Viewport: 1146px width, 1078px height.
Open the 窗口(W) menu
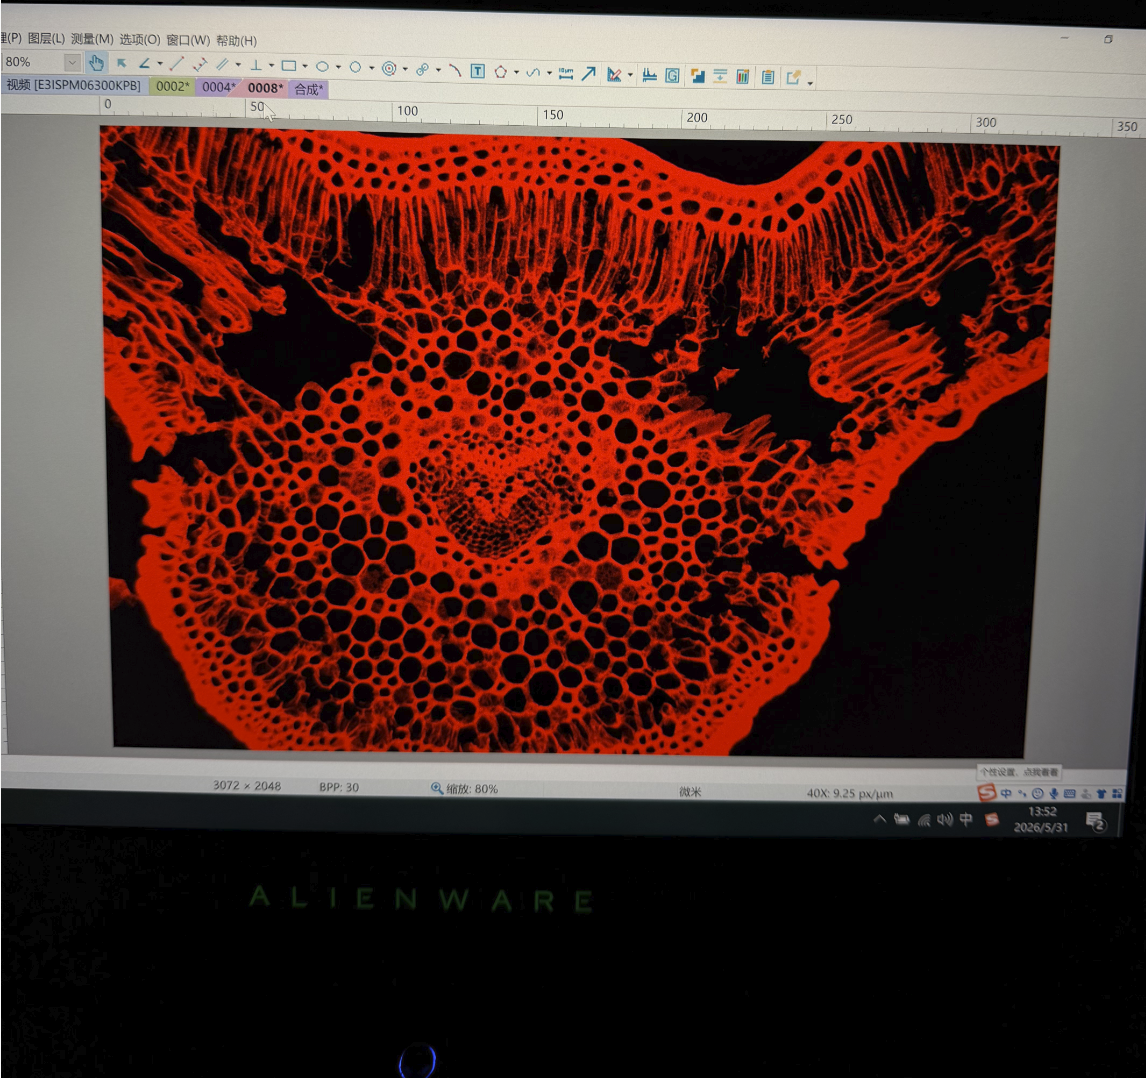[x=188, y=40]
